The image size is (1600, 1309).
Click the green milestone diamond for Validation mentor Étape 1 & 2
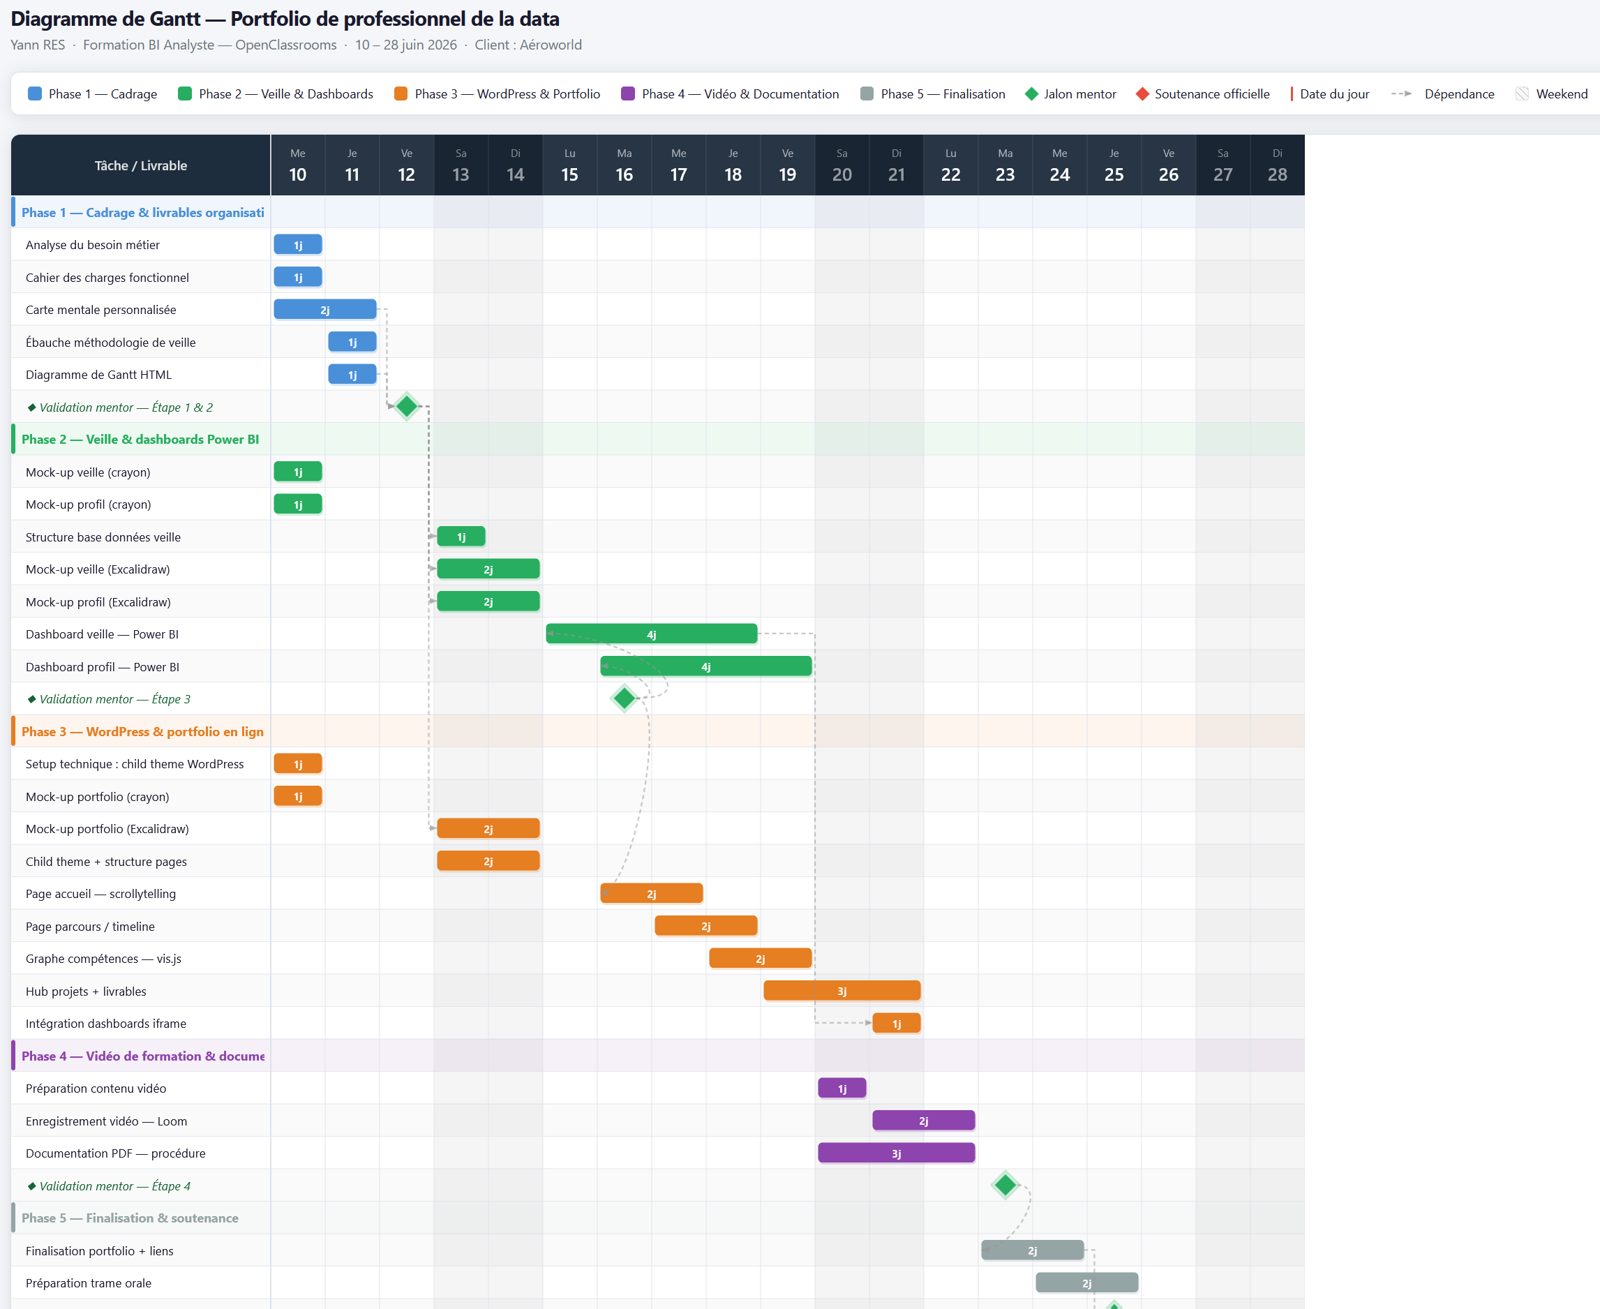[406, 406]
